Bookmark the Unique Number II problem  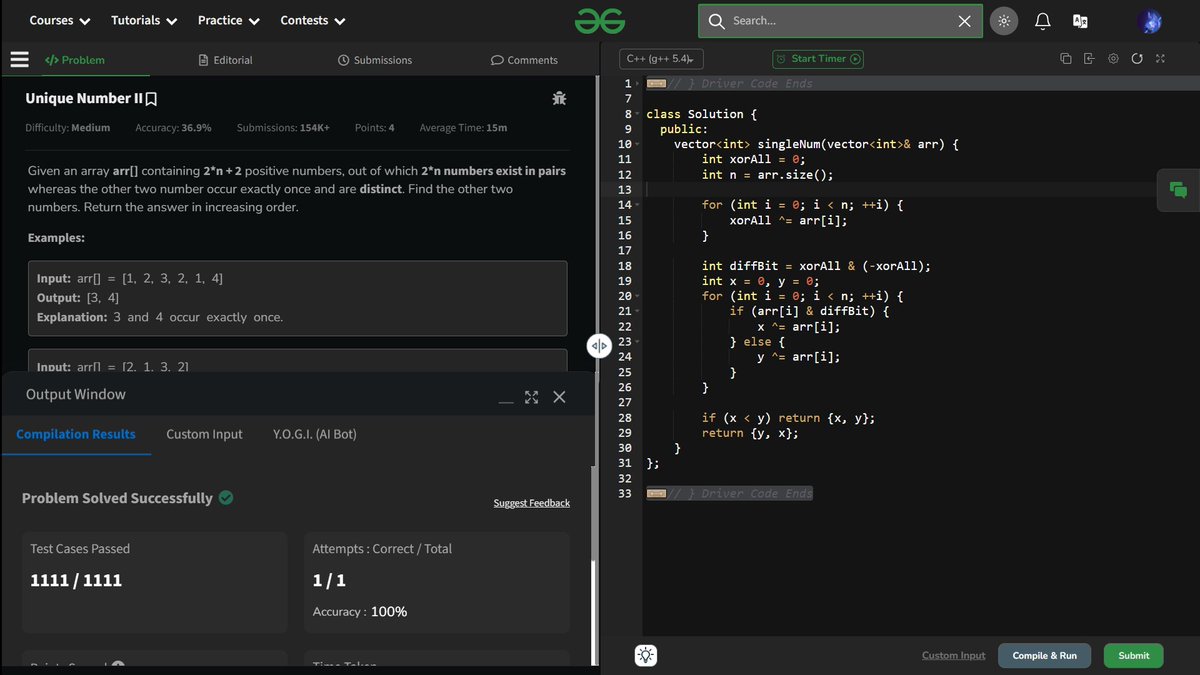(x=152, y=99)
